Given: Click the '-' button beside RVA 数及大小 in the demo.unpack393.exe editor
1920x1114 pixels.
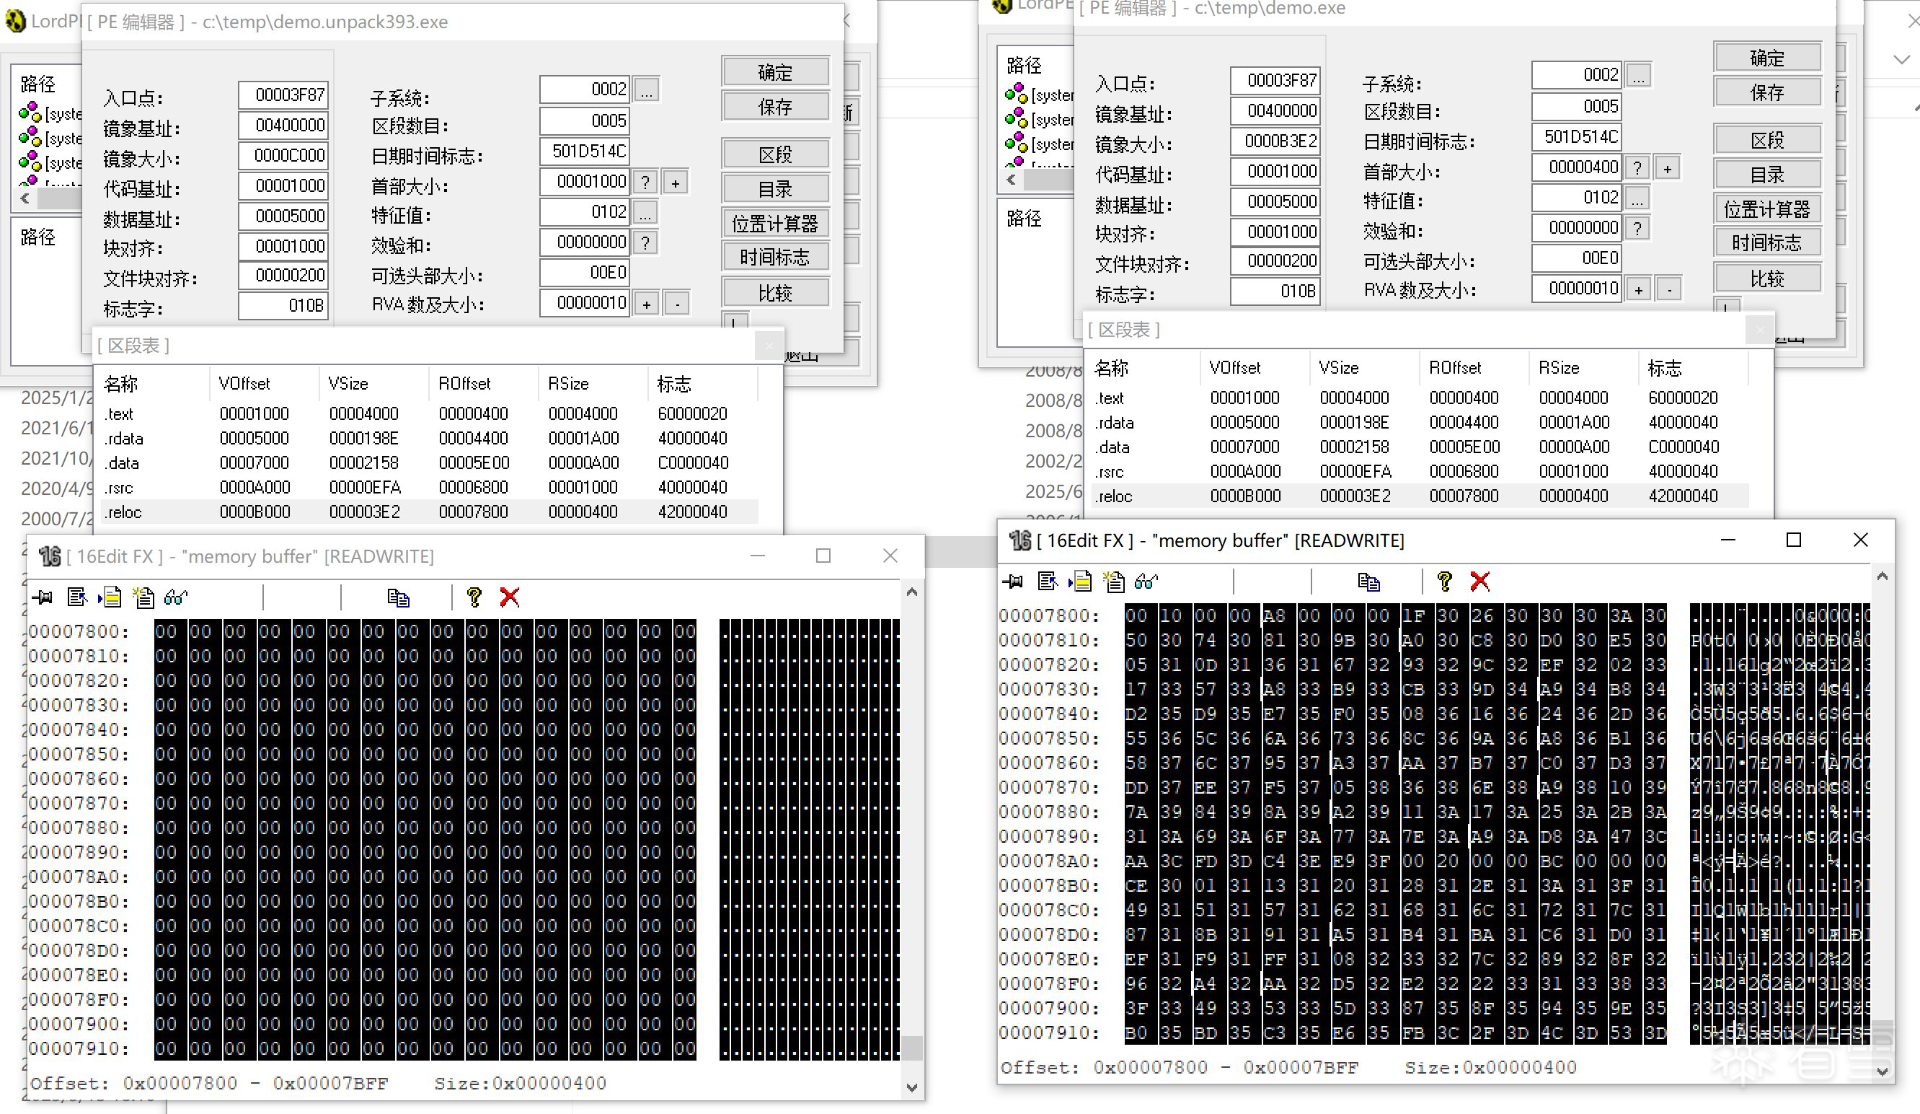Looking at the screenshot, I should (677, 304).
